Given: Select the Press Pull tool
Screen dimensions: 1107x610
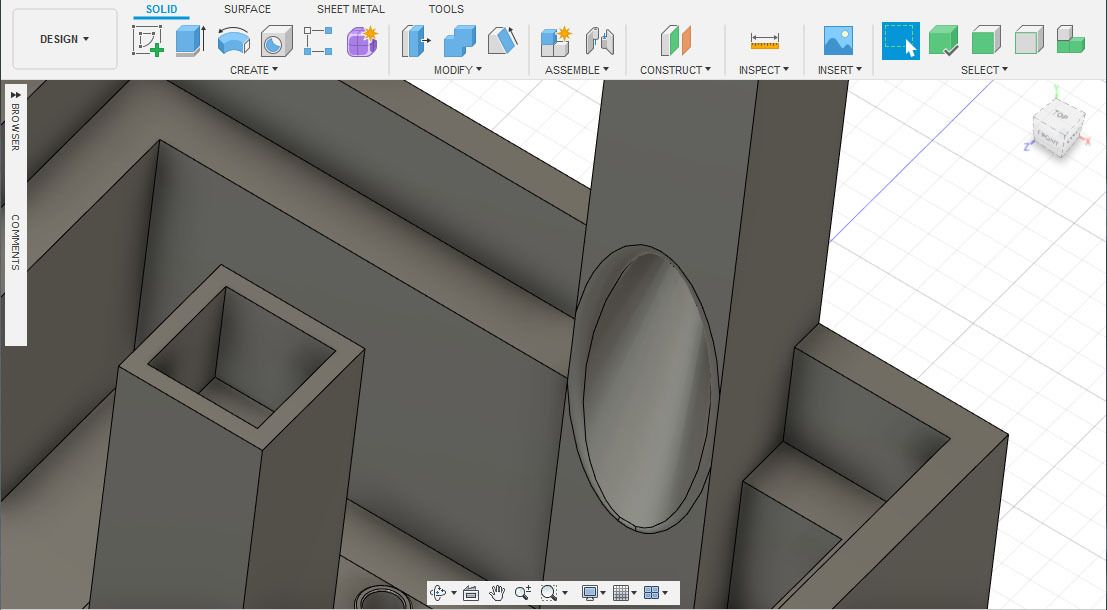Looking at the screenshot, I should [417, 41].
